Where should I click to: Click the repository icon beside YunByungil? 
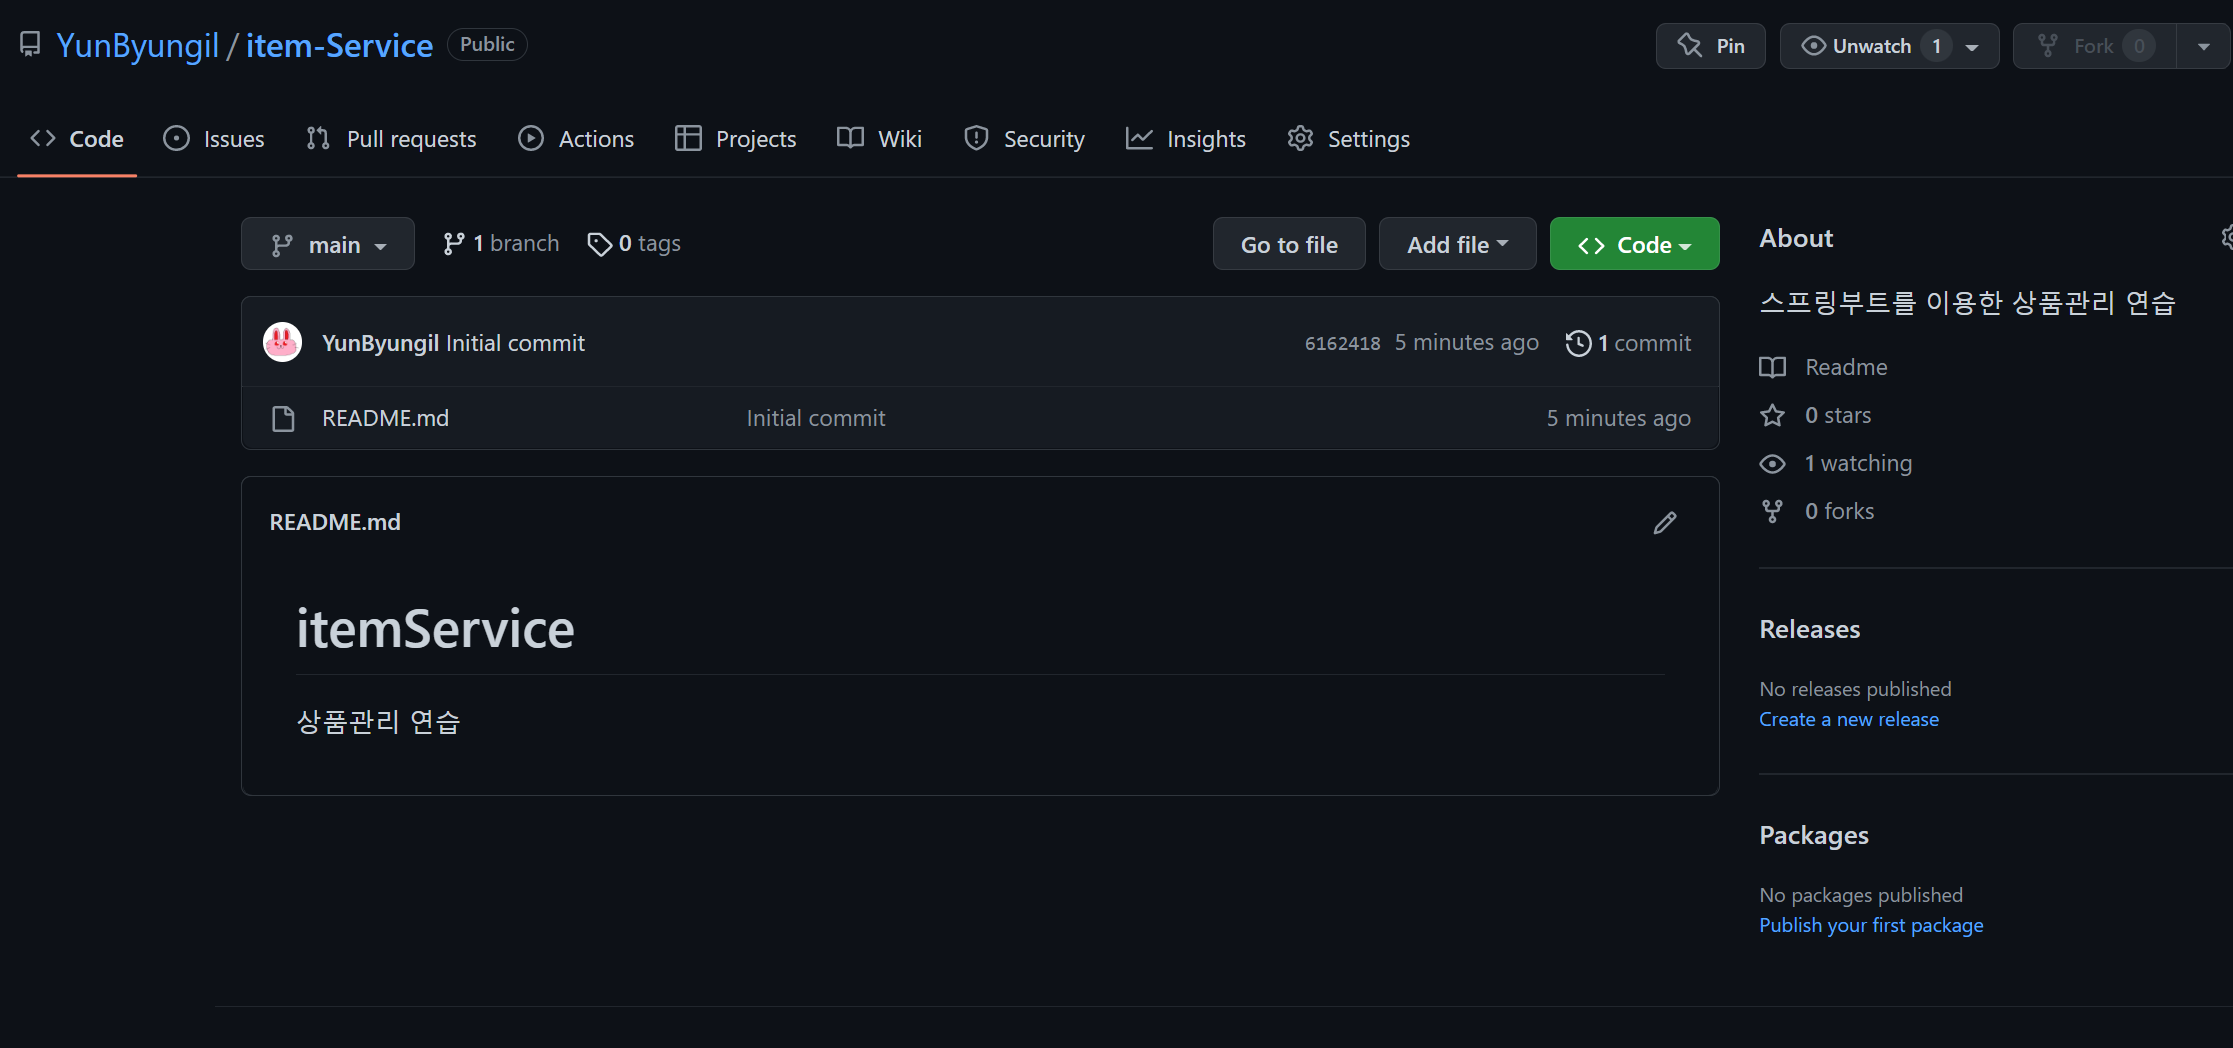click(30, 45)
